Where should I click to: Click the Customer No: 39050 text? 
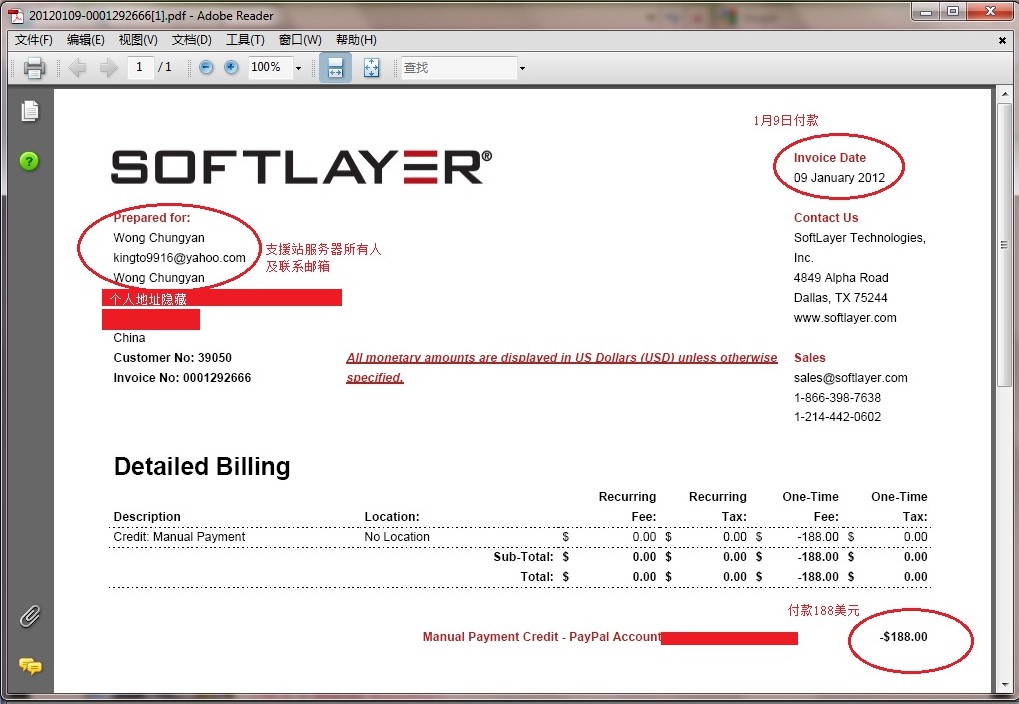[x=172, y=358]
